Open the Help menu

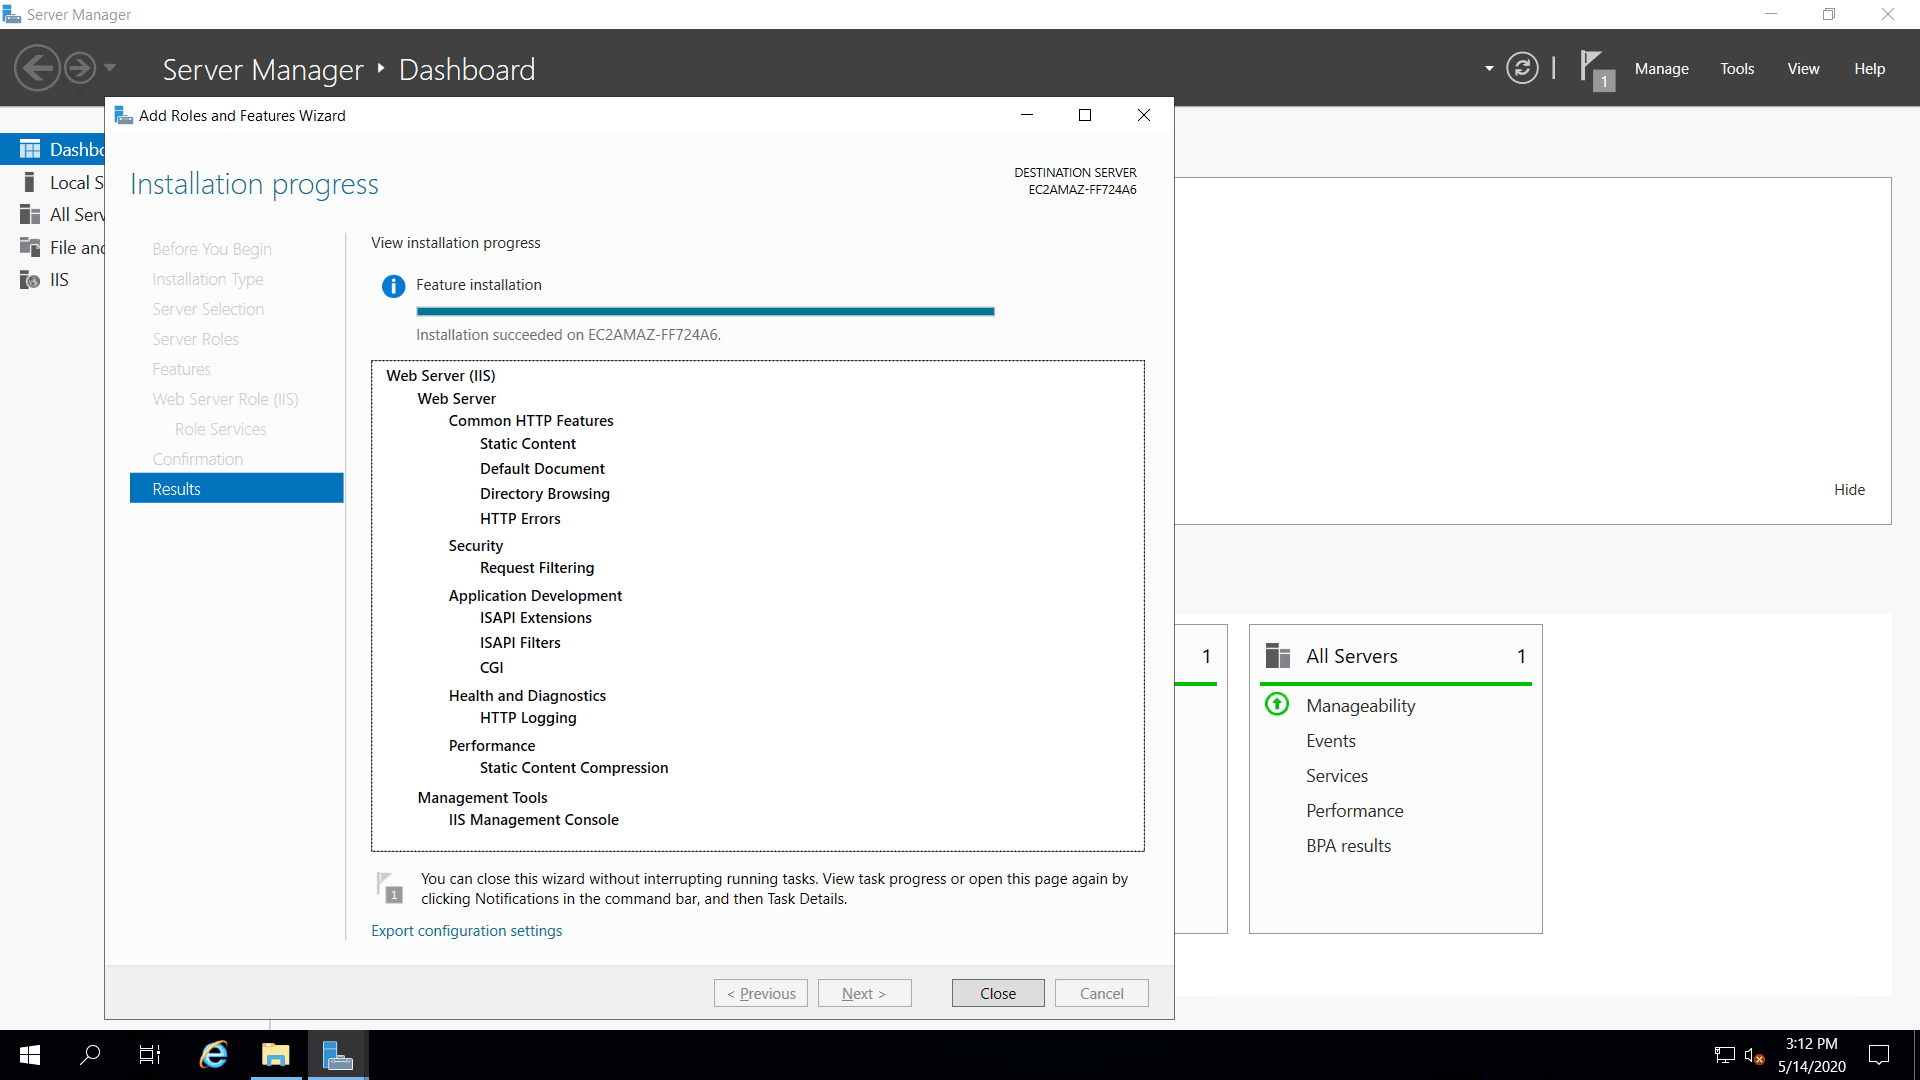1869,69
